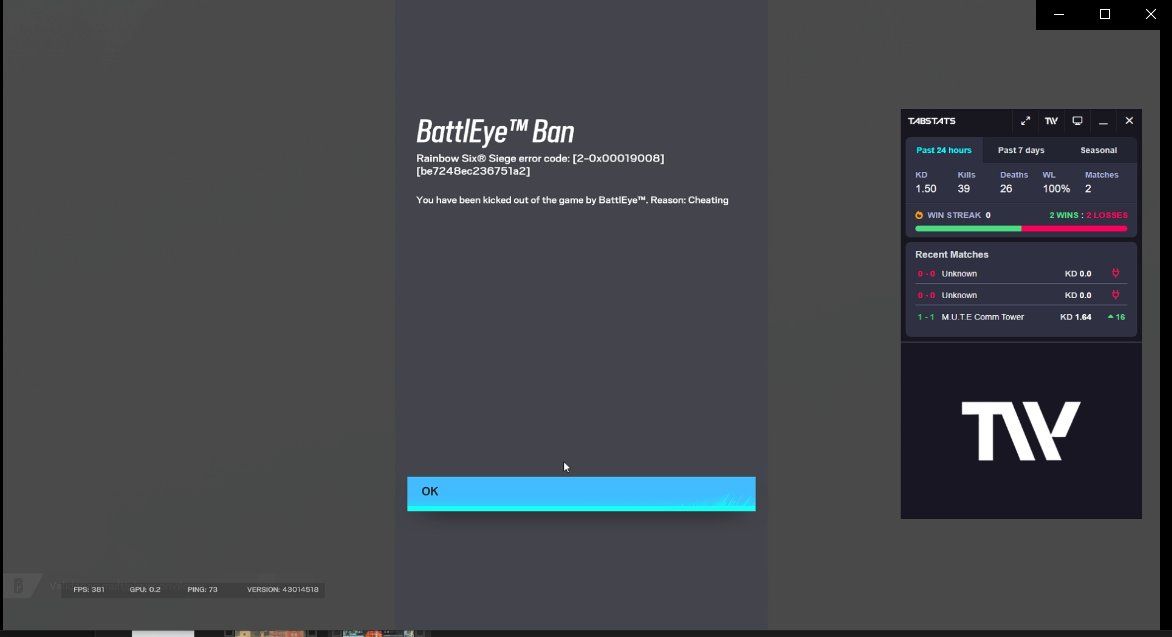Maximize the game window
Screen dimensions: 1172x637
coord(1105,14)
